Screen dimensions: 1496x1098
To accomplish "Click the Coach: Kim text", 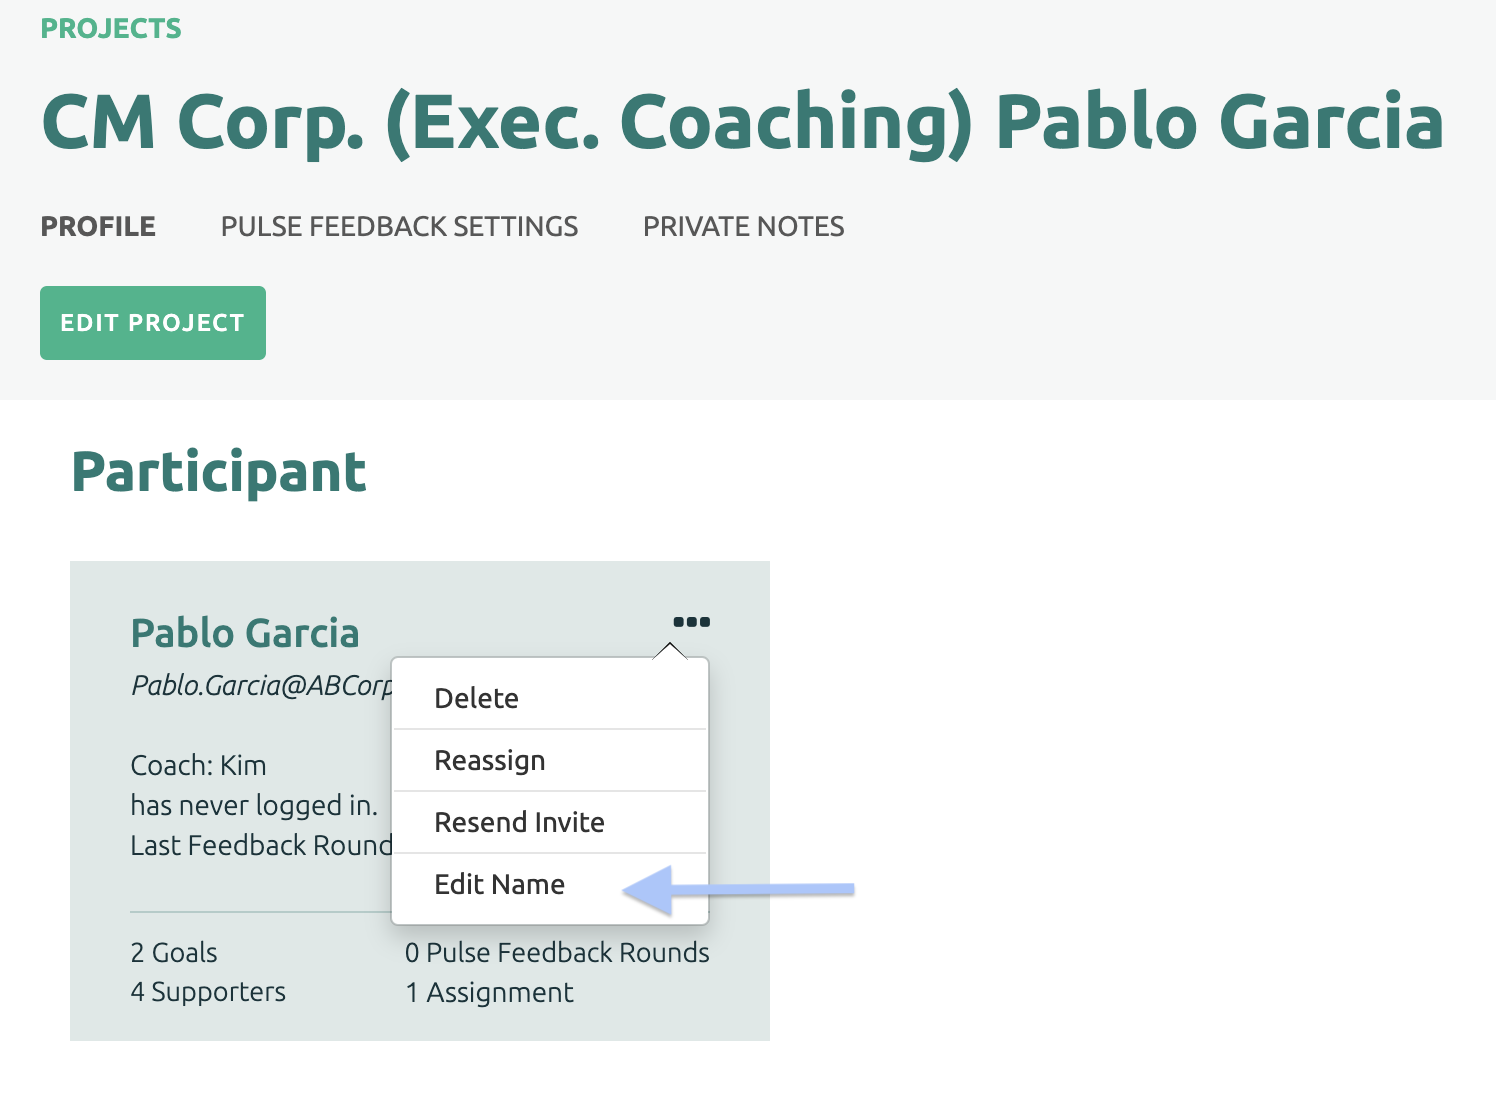I will coord(198,766).
